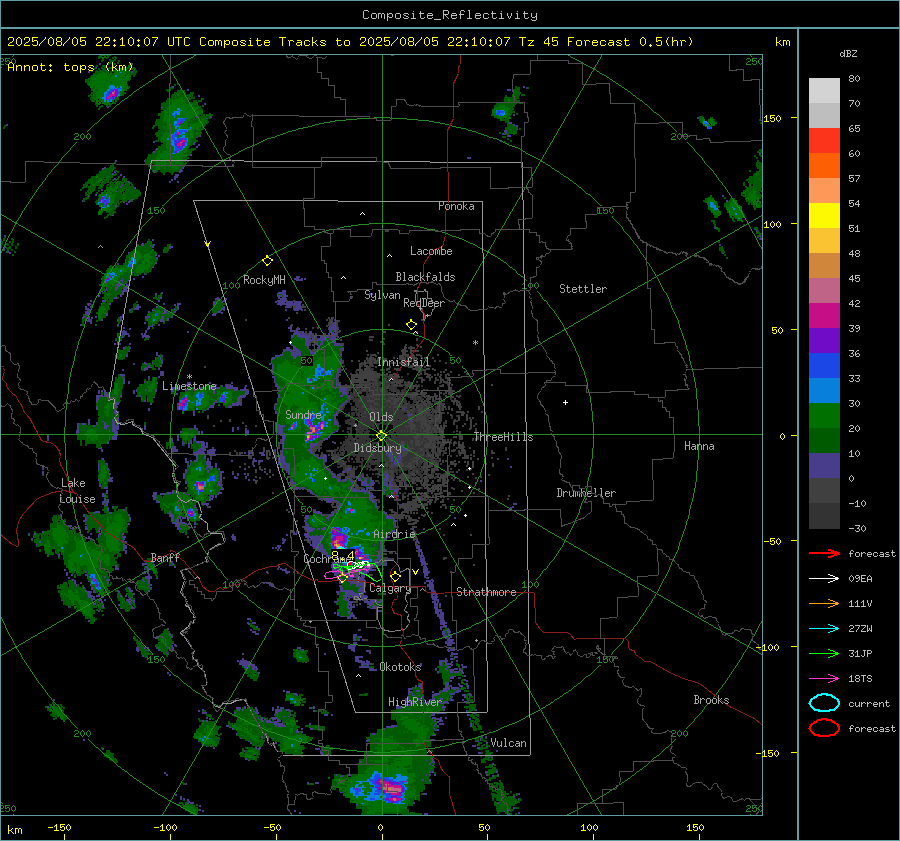Click yellow diamond marker above RockyMH
The image size is (900, 841).
tap(267, 261)
